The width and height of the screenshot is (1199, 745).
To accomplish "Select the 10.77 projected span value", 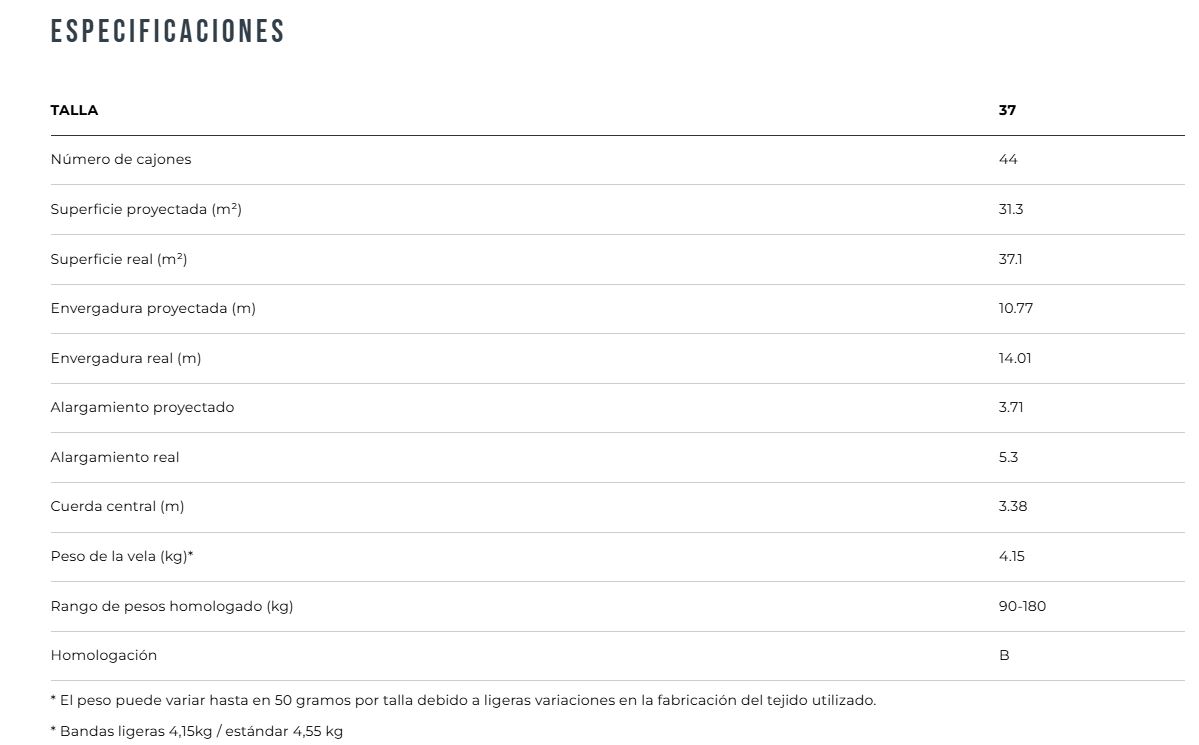I will point(1015,308).
